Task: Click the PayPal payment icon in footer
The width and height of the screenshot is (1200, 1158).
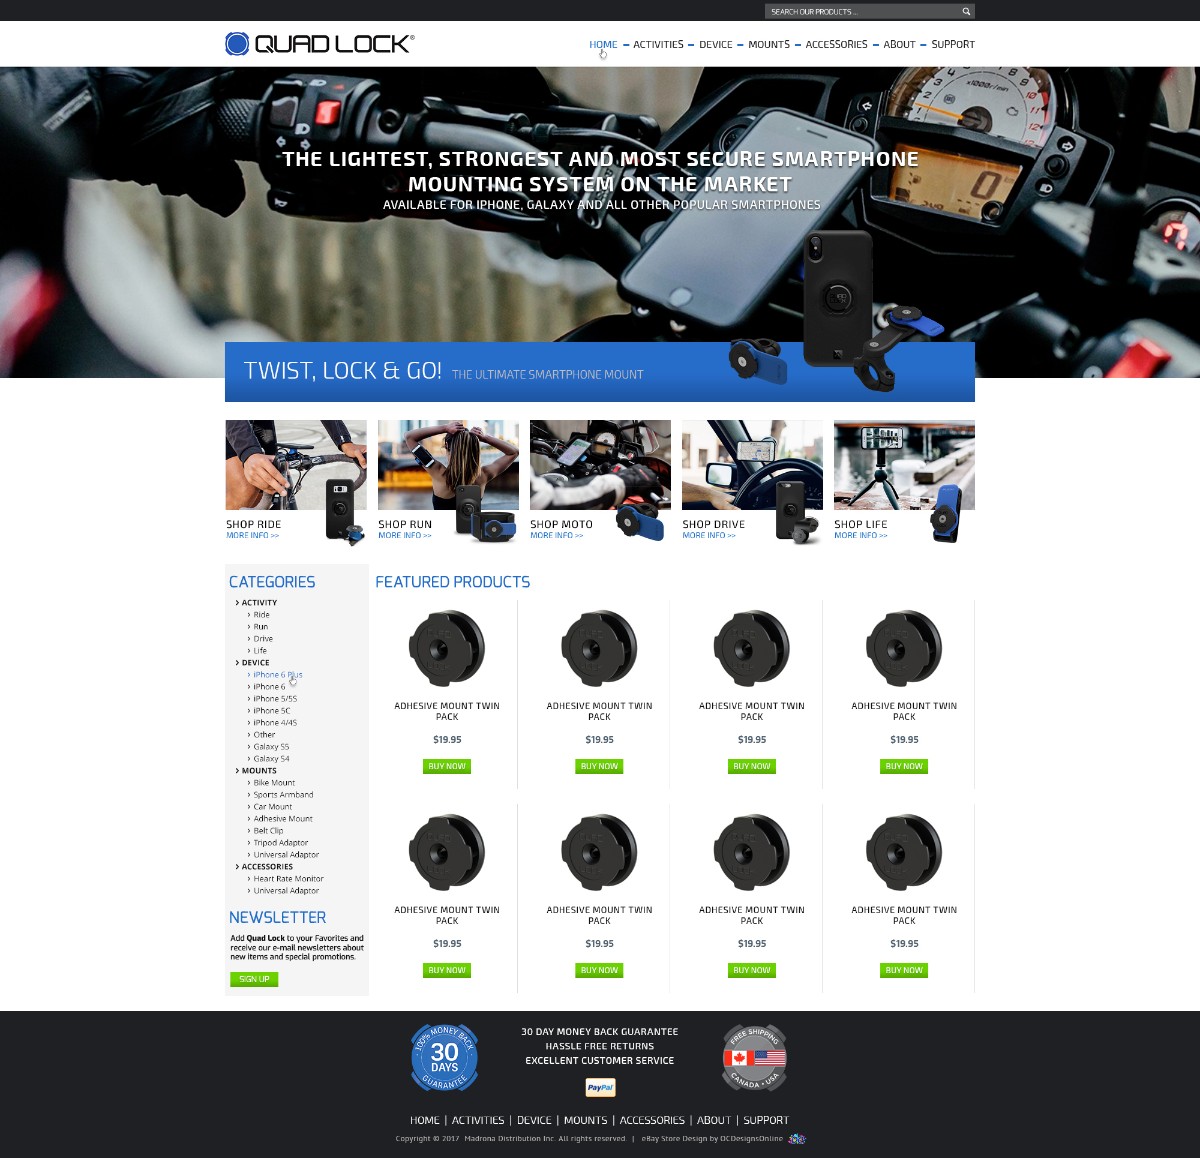Action: point(599,1087)
